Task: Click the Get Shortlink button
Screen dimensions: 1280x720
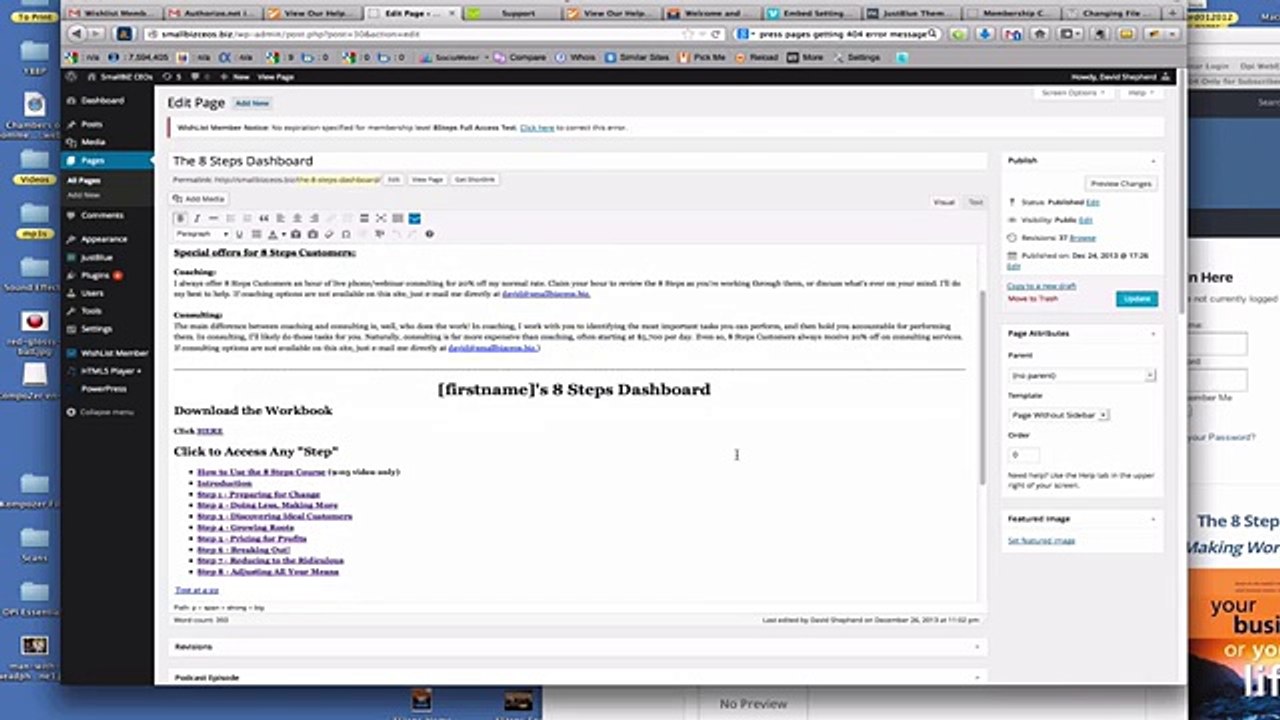Action: coord(475,179)
